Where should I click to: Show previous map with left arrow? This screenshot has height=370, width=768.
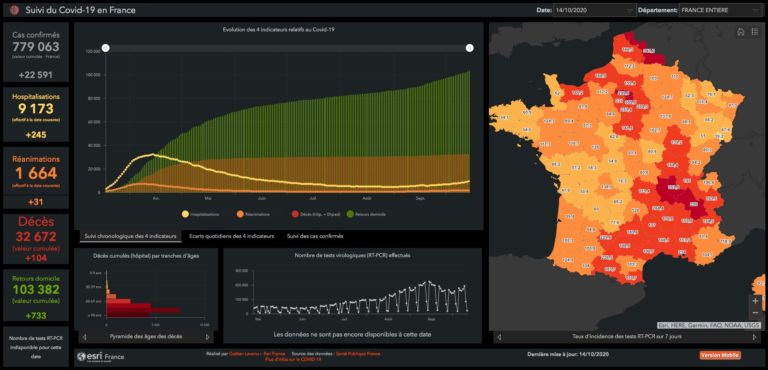(x=499, y=337)
